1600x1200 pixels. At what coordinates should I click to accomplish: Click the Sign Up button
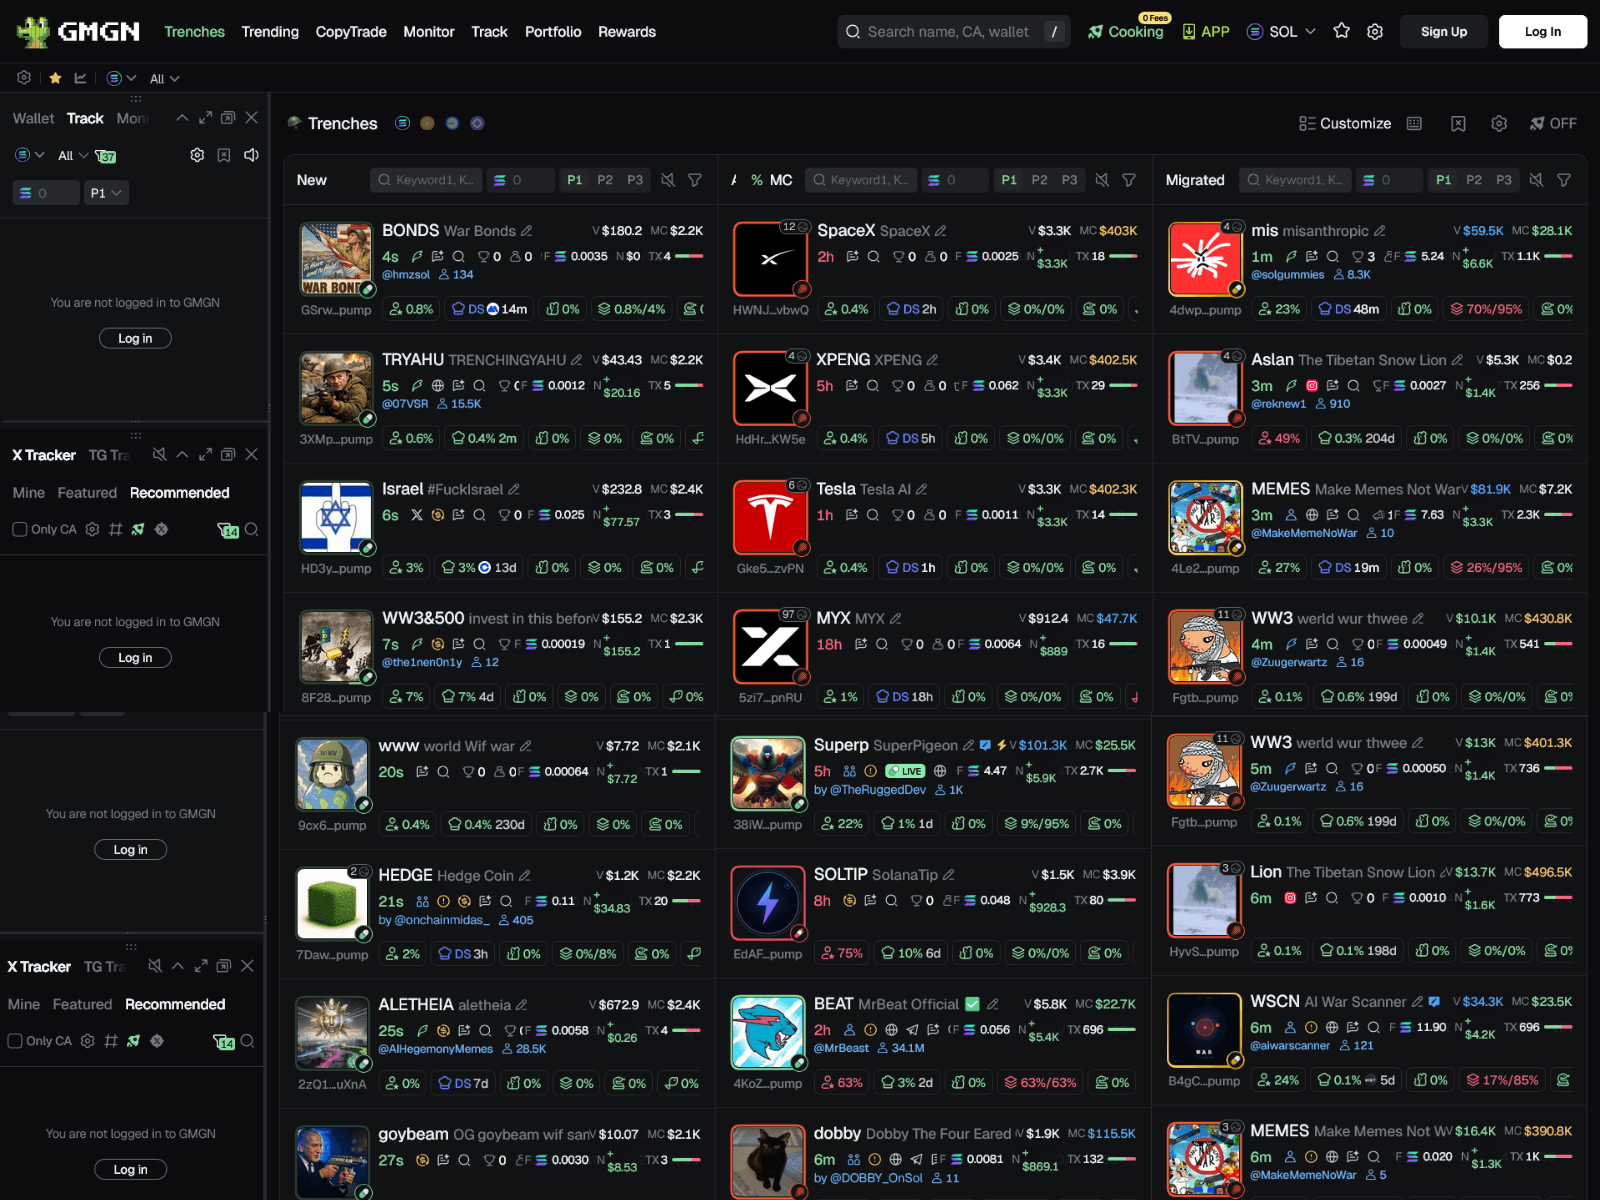click(1444, 32)
